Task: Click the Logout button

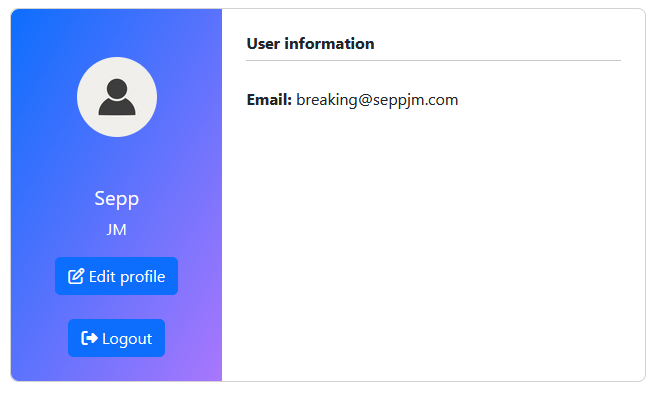Action: tap(117, 338)
